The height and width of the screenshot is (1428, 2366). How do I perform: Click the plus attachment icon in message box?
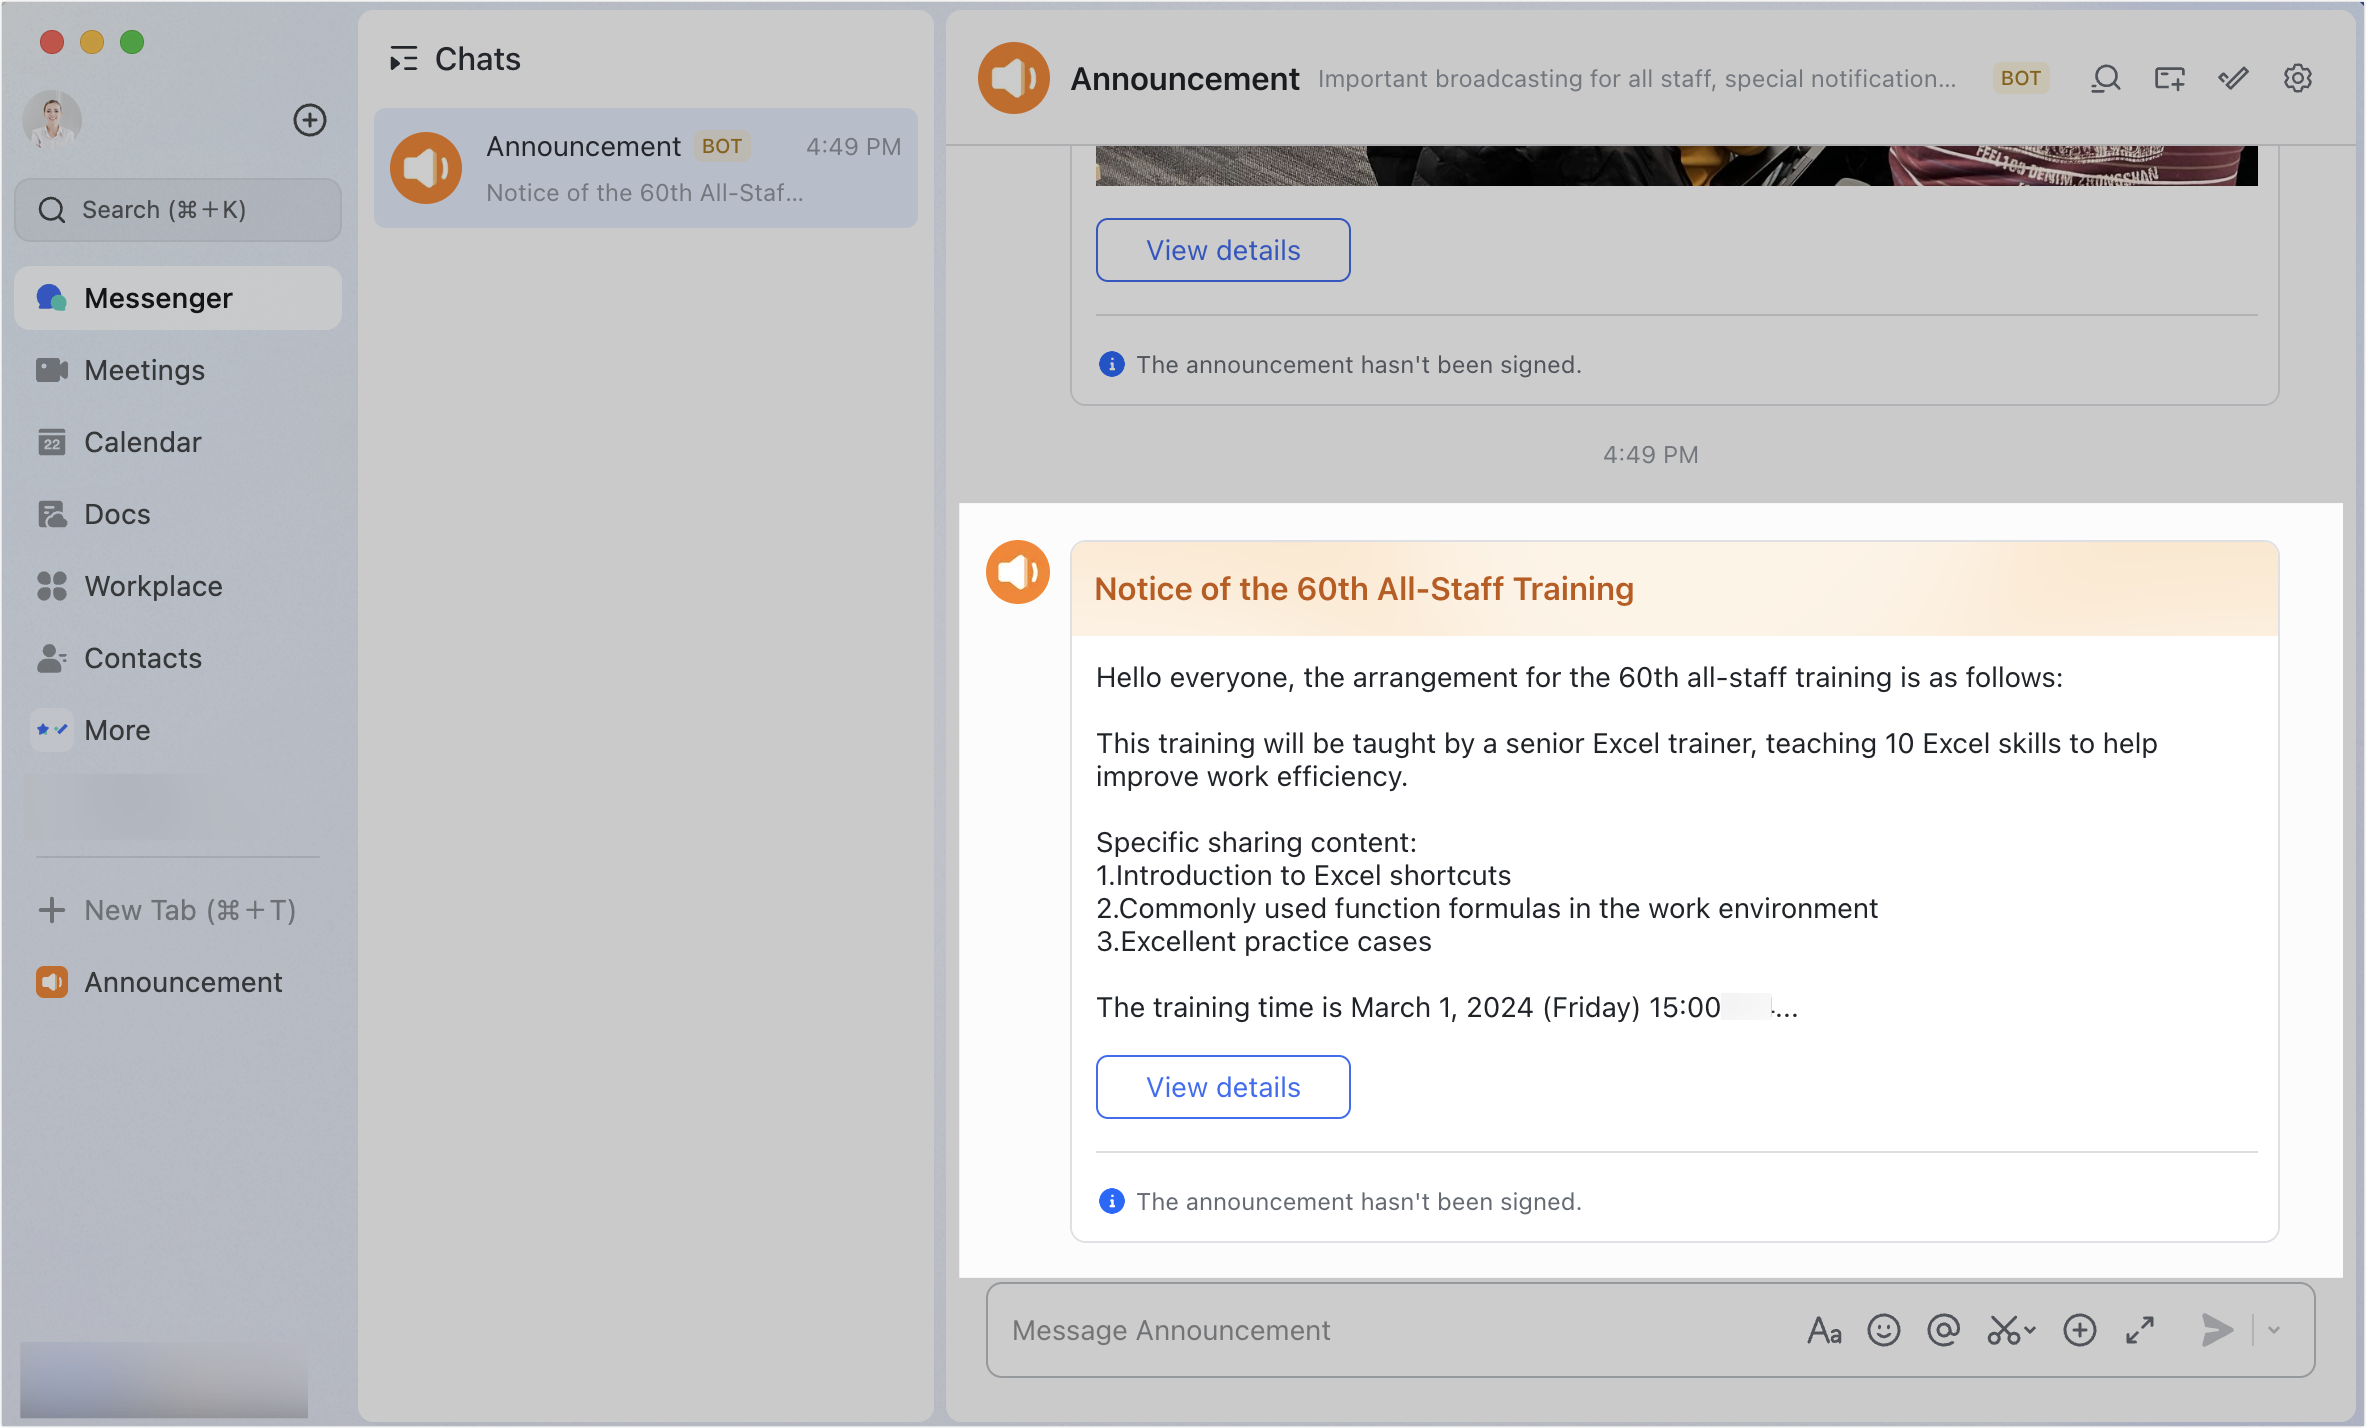point(2079,1330)
